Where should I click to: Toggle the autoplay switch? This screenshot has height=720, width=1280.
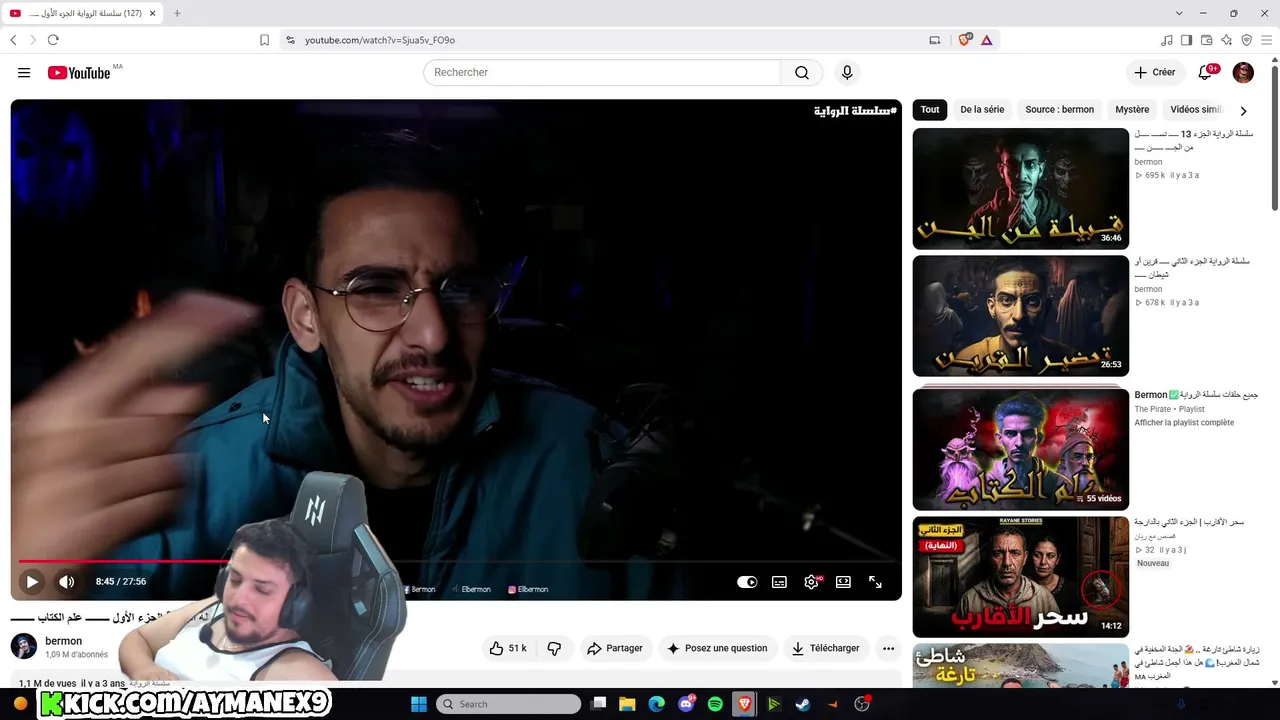tap(747, 582)
